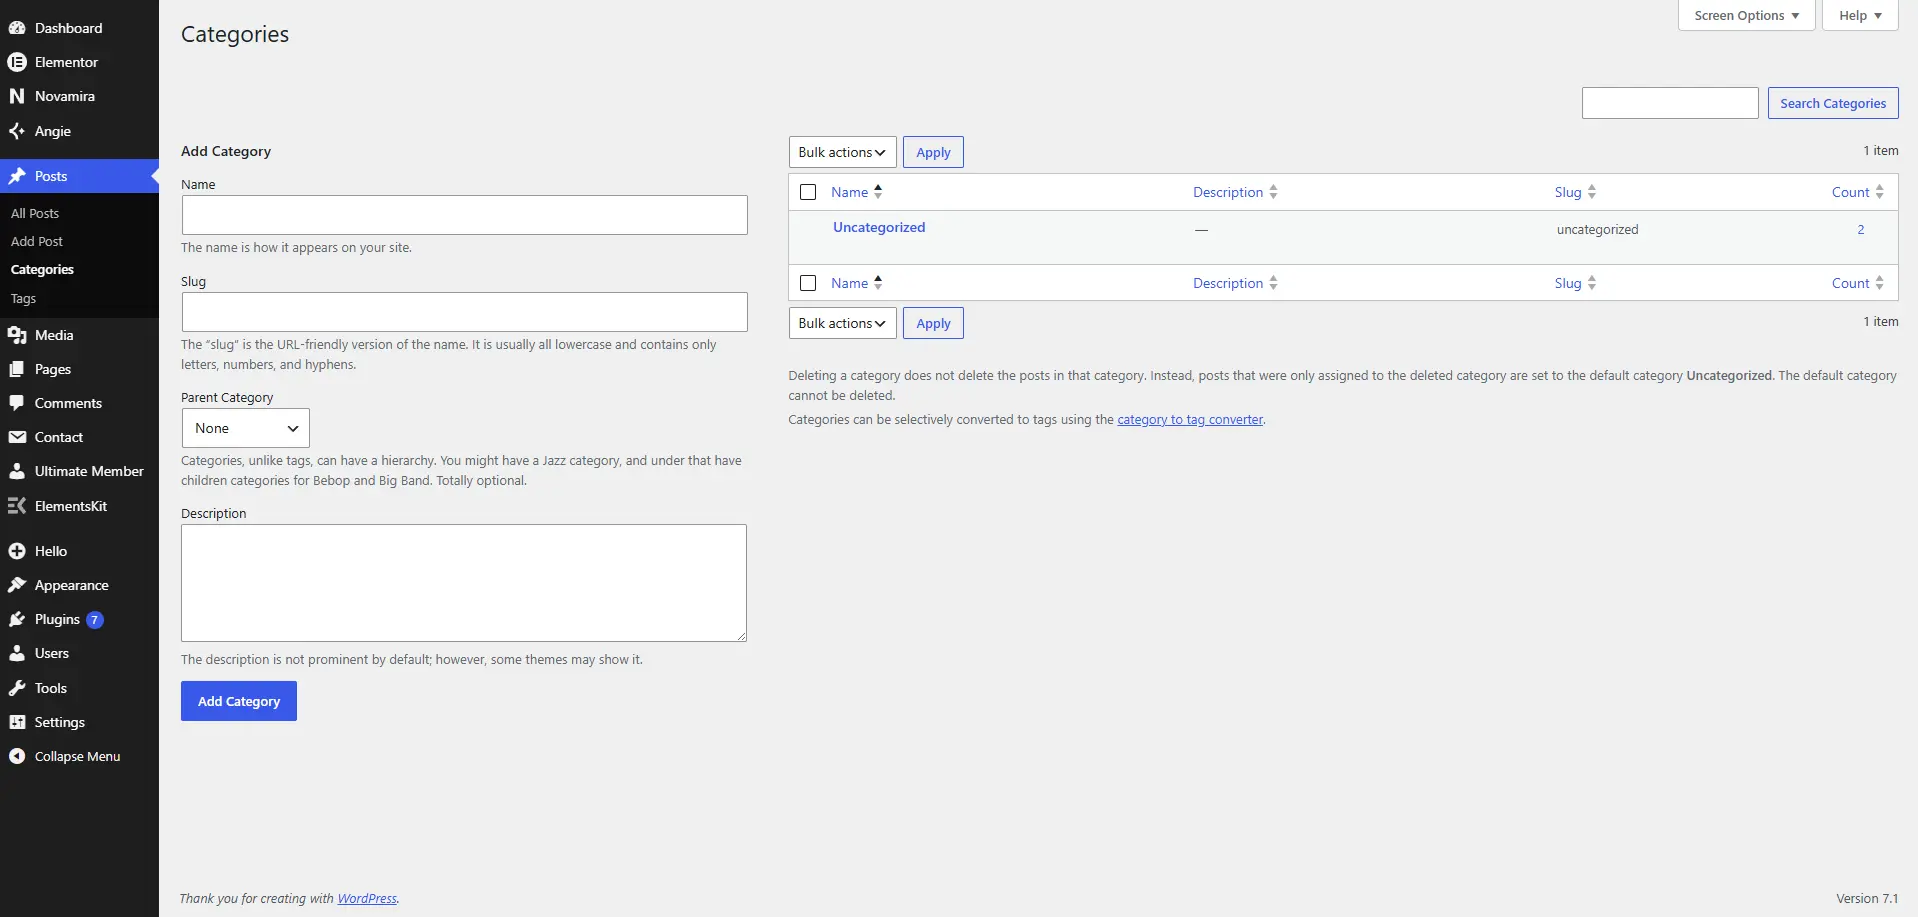Click the Plugins plug icon
The image size is (1918, 917).
coord(17,619)
